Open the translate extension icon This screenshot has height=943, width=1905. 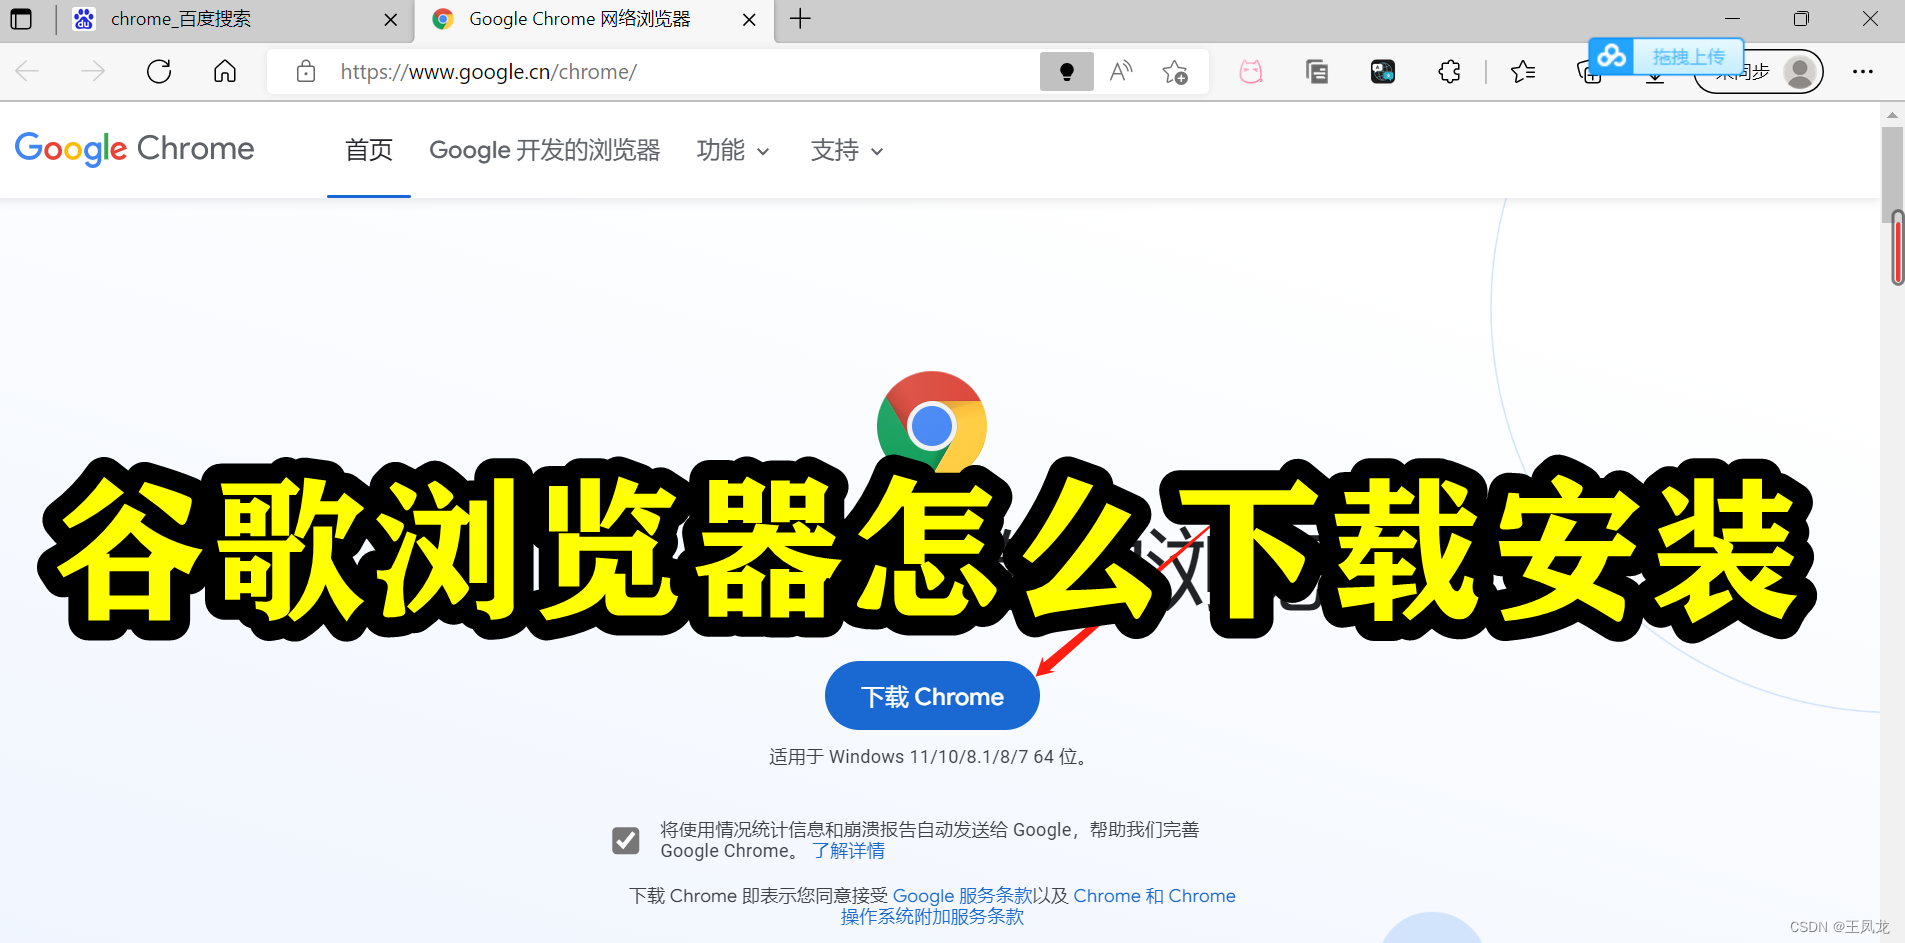tap(1383, 71)
